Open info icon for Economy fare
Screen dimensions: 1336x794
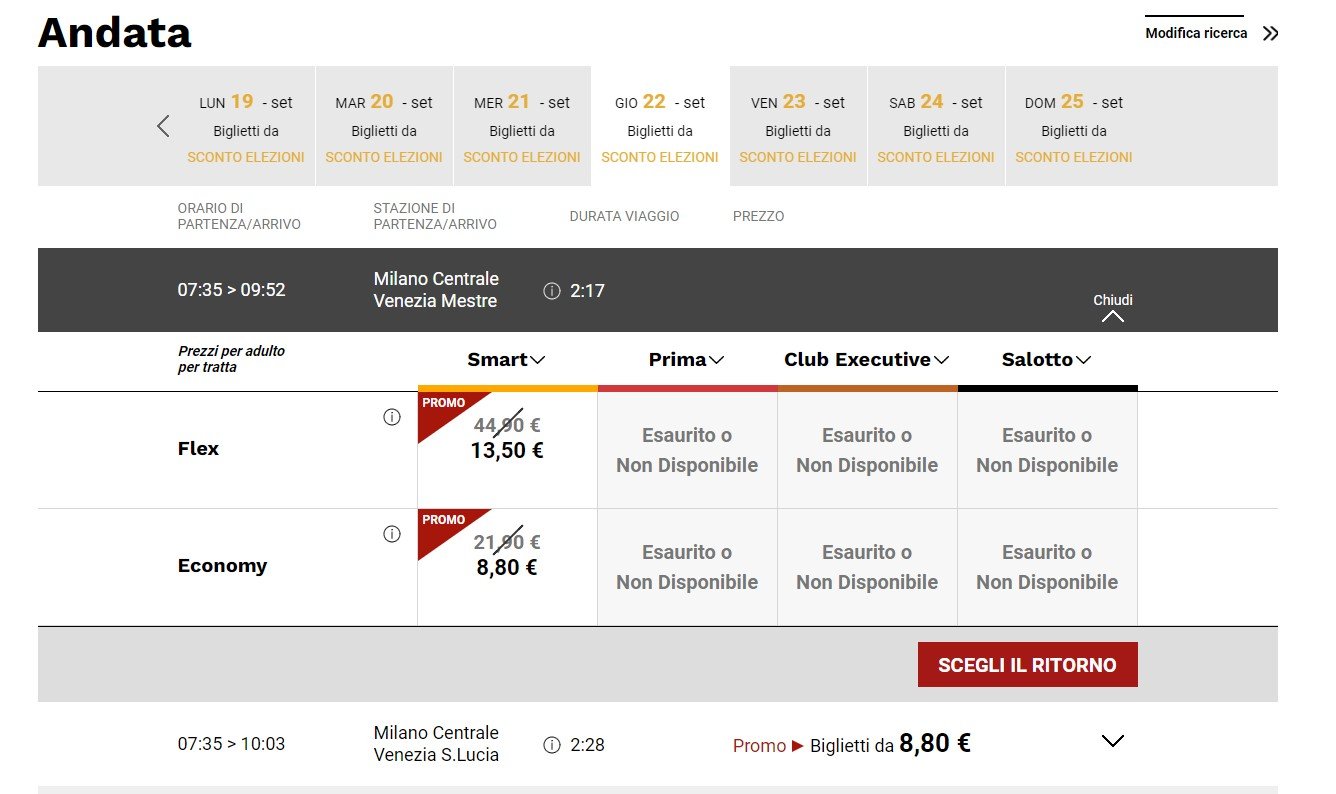click(x=392, y=535)
